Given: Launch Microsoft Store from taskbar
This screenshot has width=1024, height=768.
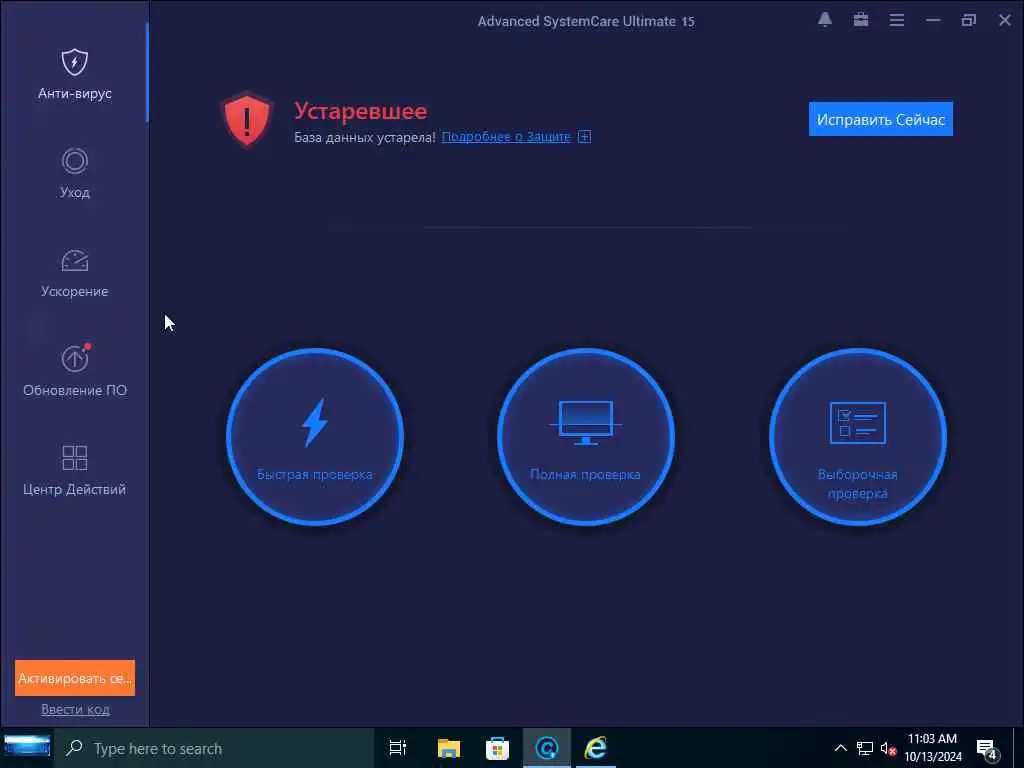Looking at the screenshot, I should click(x=497, y=748).
